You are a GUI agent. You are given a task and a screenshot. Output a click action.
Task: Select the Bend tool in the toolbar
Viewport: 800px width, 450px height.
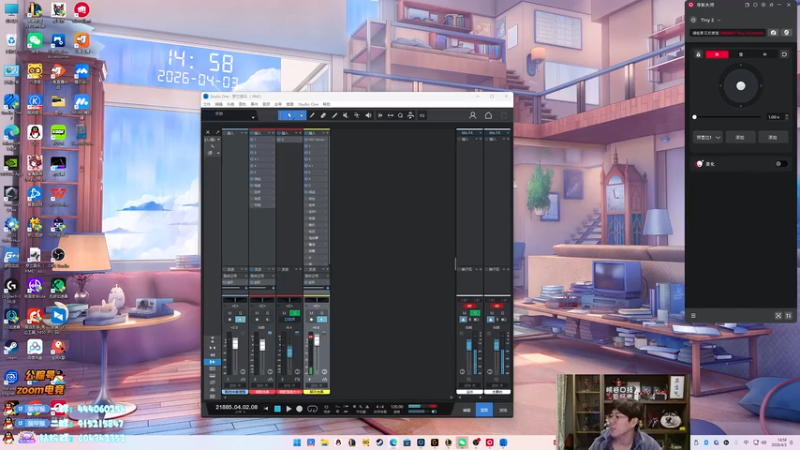point(357,116)
